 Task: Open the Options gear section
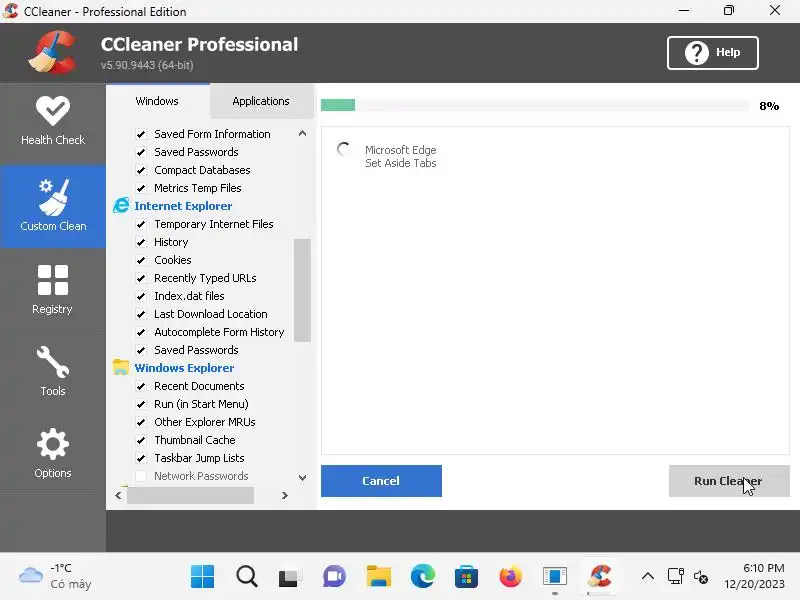point(53,453)
